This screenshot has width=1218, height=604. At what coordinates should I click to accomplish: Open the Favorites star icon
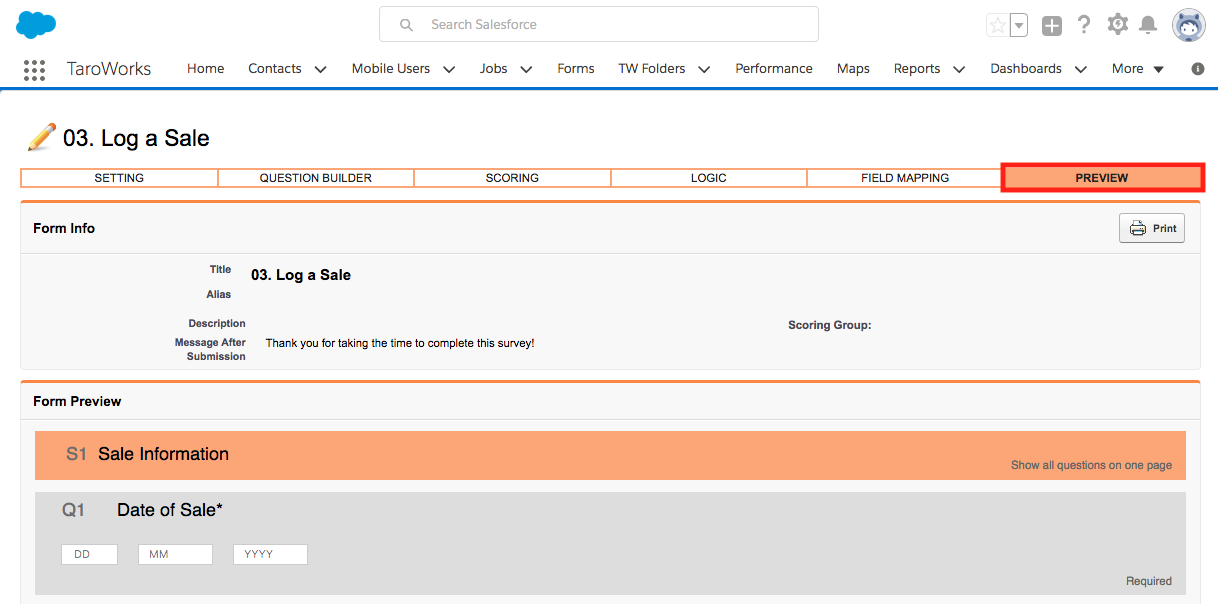click(997, 26)
